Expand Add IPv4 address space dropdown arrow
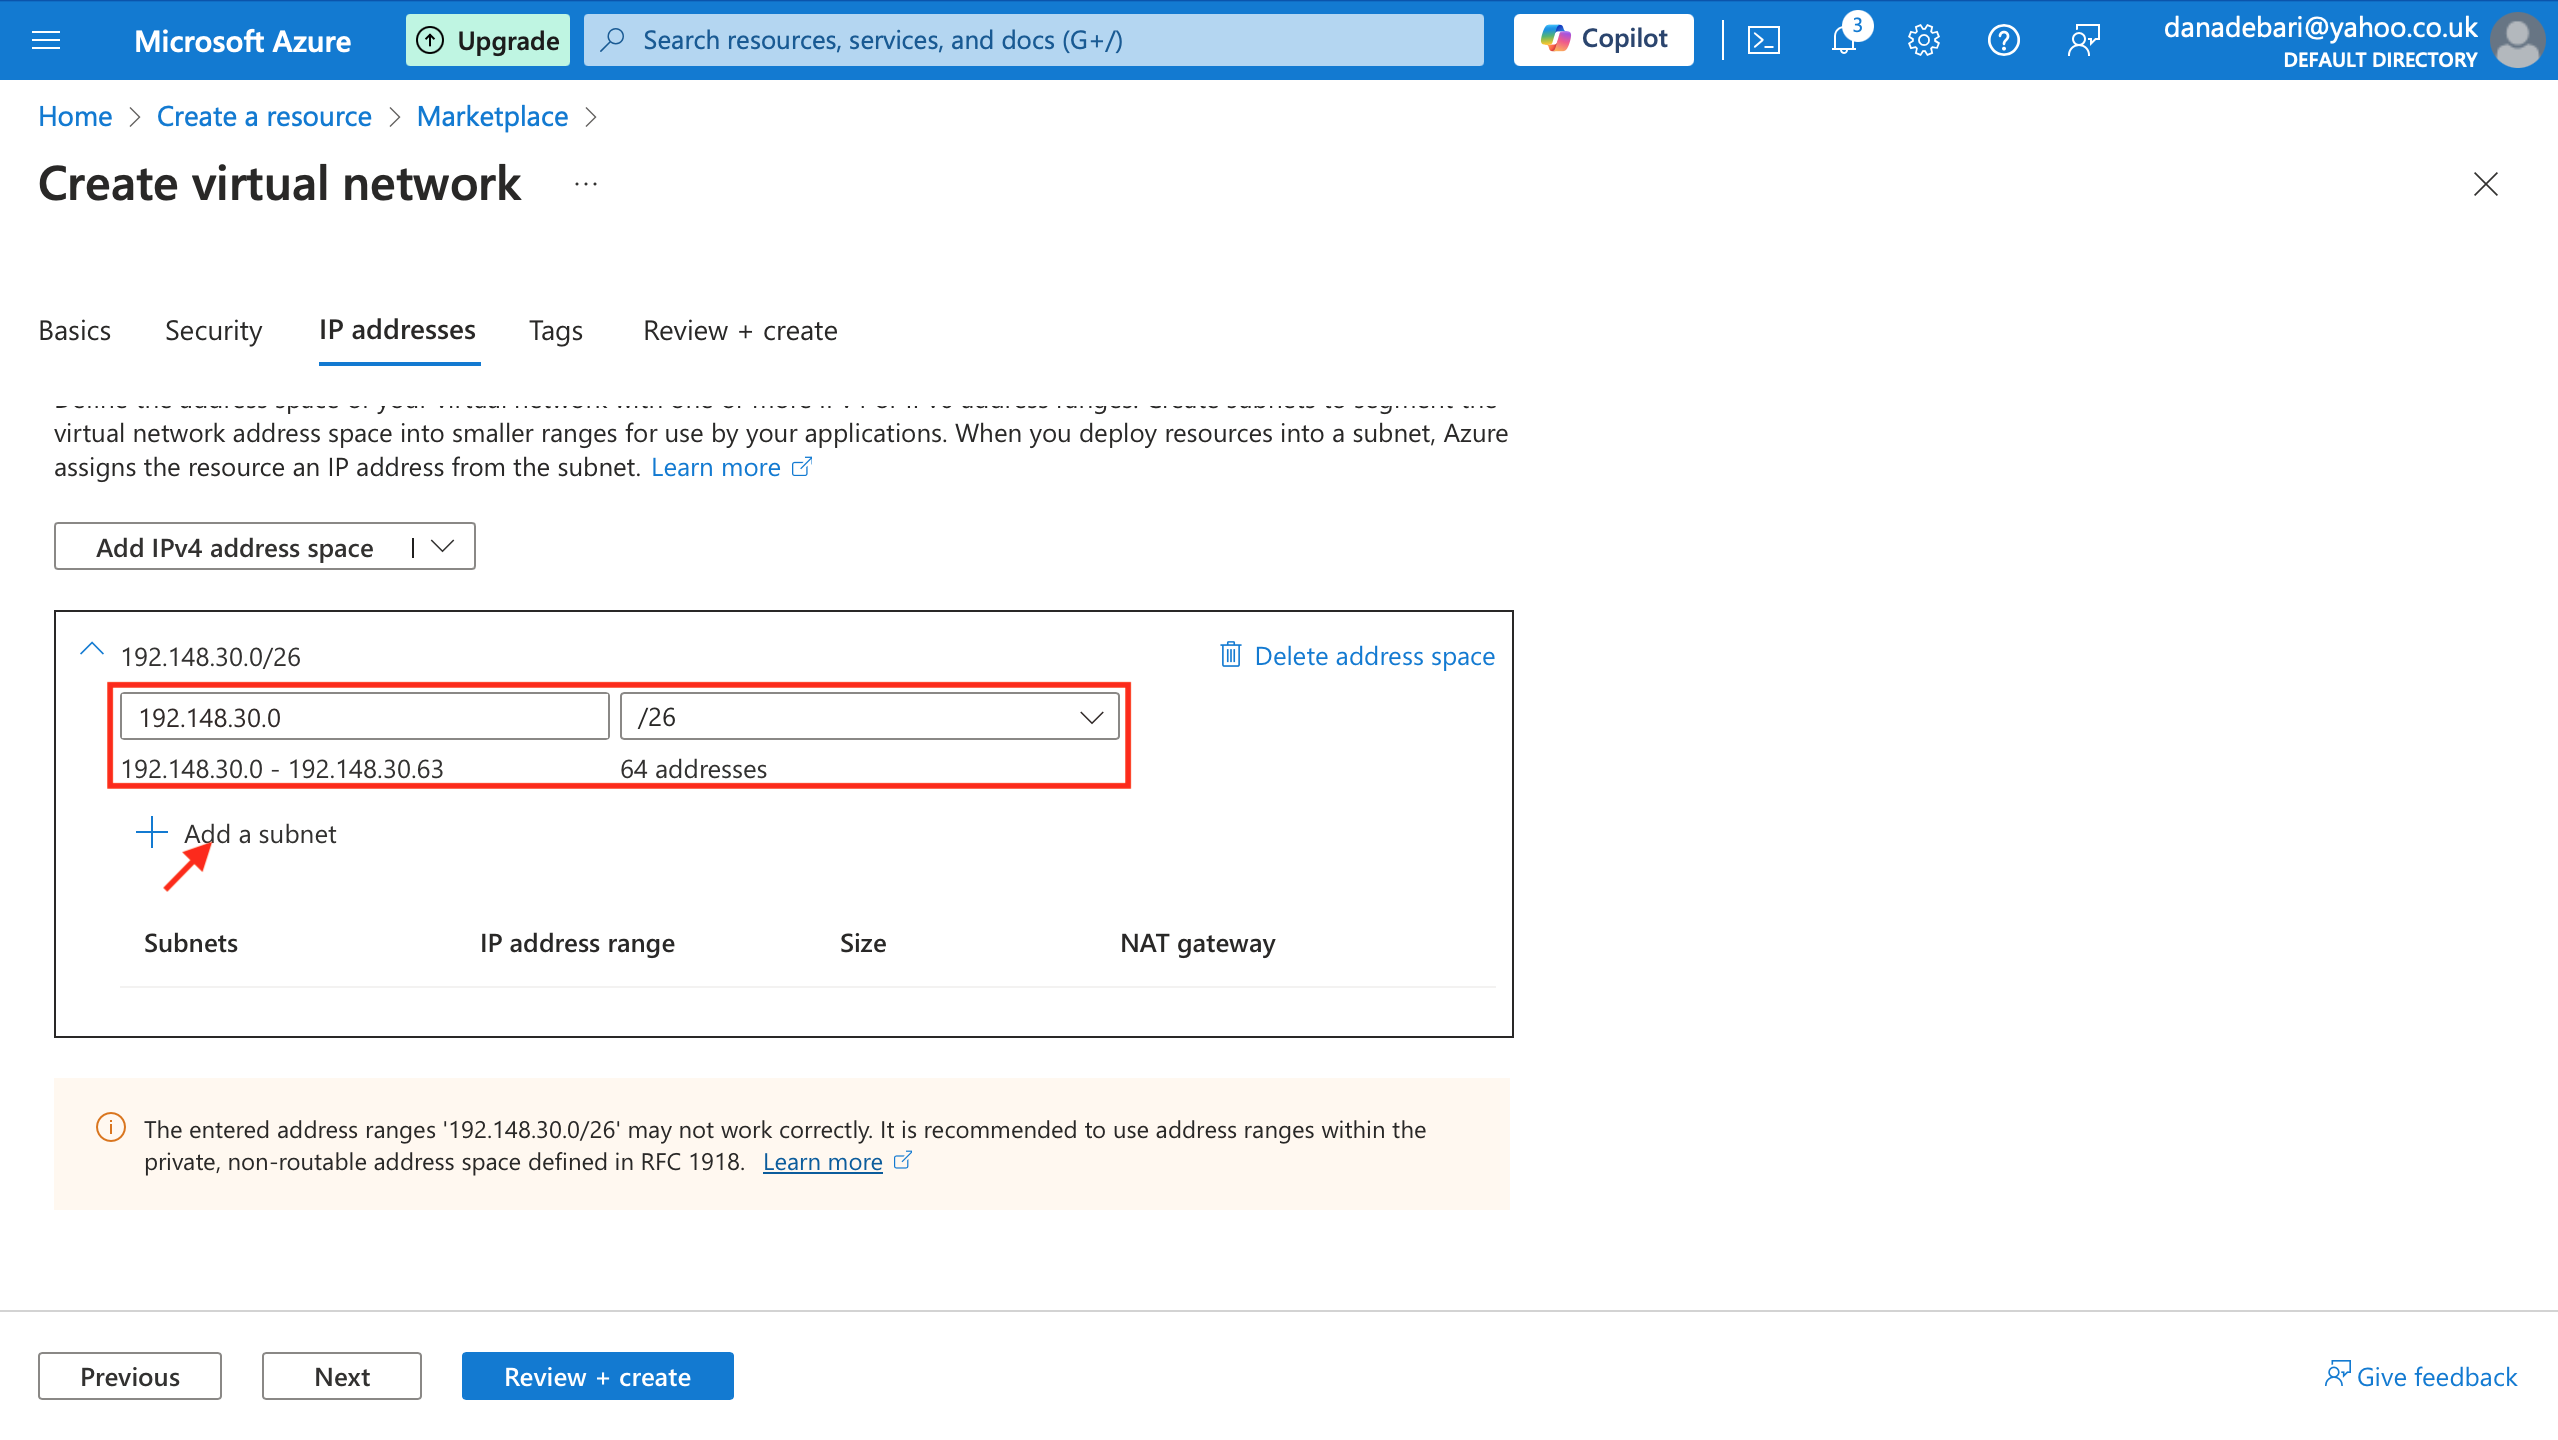 point(442,547)
